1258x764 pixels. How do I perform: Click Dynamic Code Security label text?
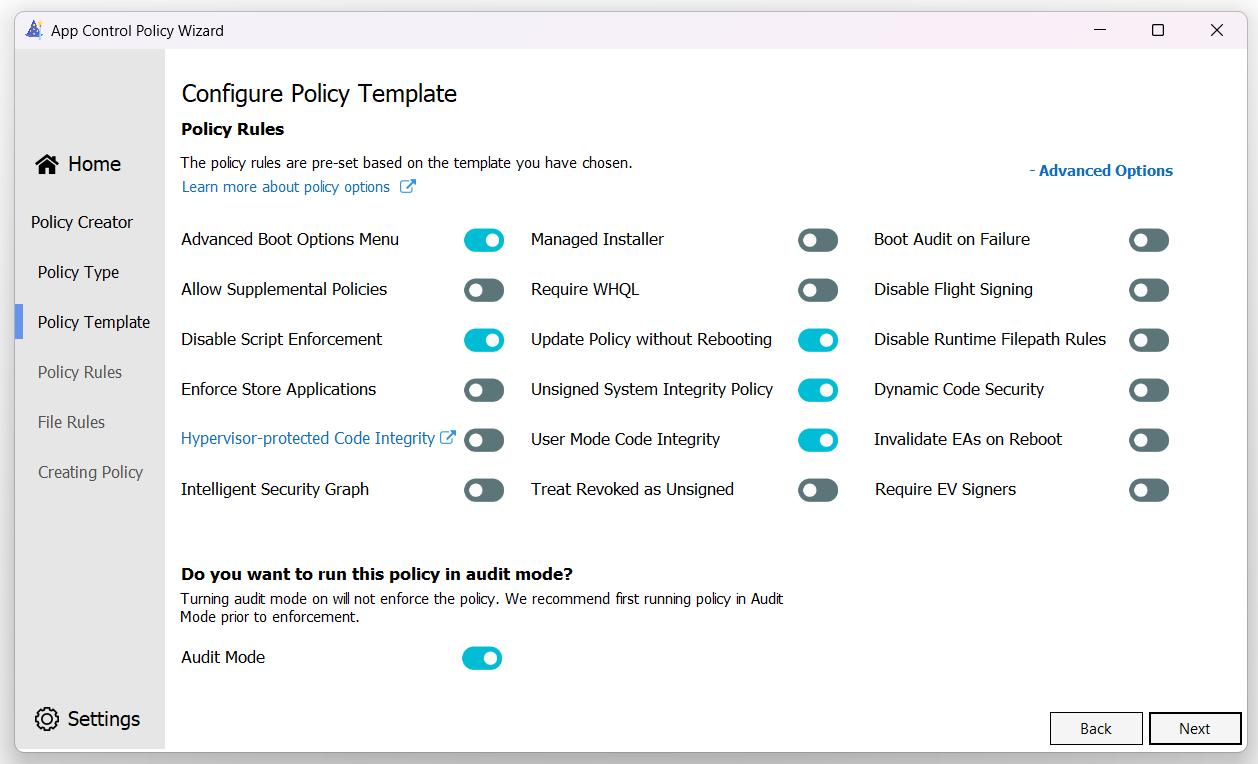[x=959, y=389]
